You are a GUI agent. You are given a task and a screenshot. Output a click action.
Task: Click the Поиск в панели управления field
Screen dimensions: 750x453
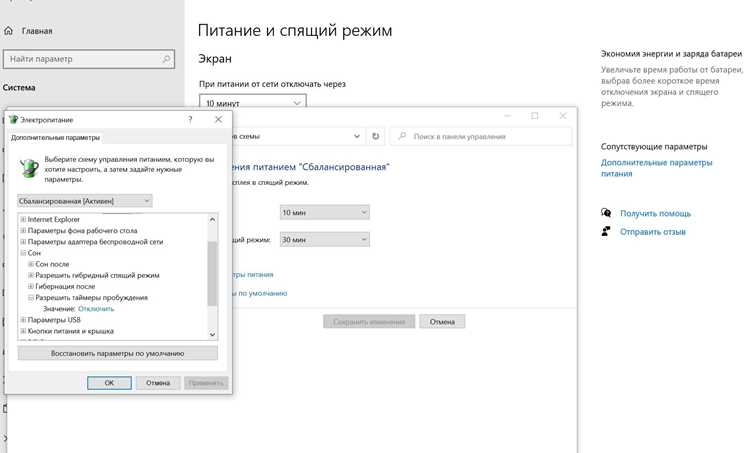[481, 136]
